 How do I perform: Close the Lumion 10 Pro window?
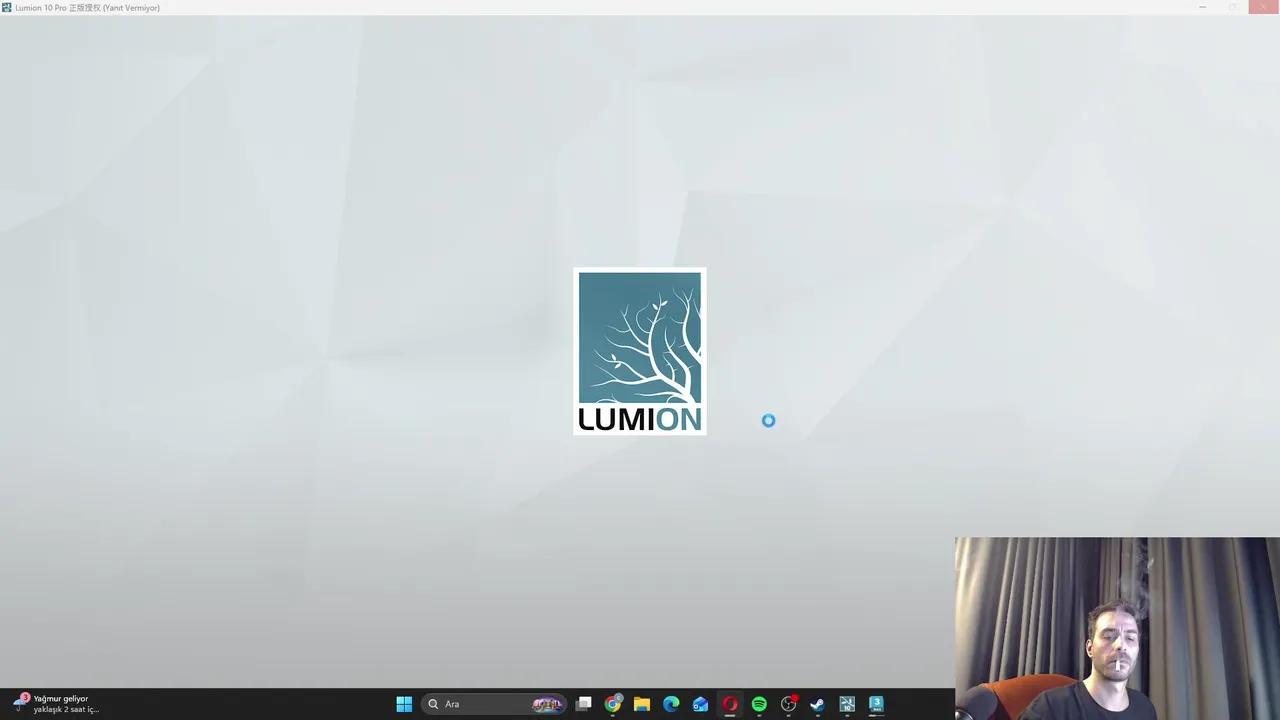(x=1263, y=7)
